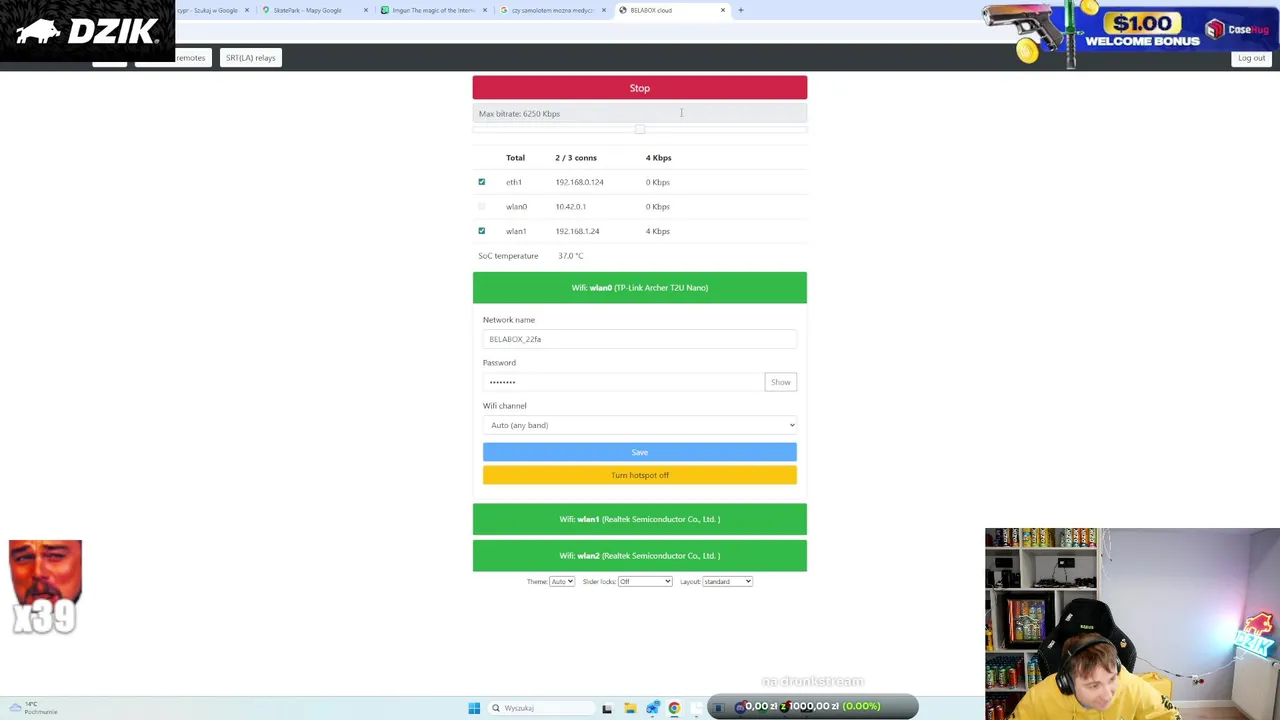The width and height of the screenshot is (1280, 720).
Task: Close the BELABOX cloud tab
Action: pos(723,10)
